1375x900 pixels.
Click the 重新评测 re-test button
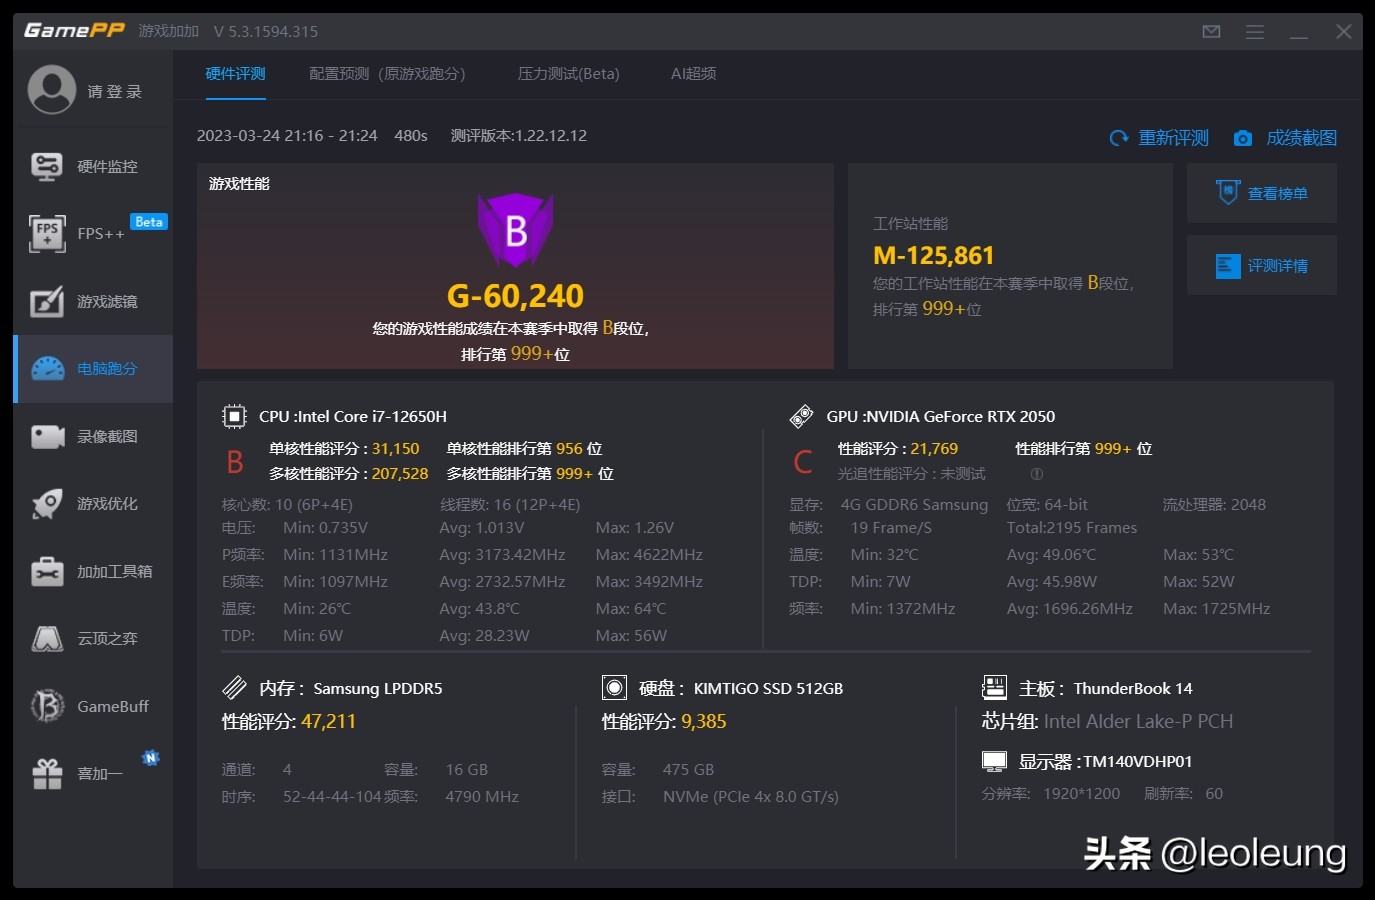(1160, 138)
